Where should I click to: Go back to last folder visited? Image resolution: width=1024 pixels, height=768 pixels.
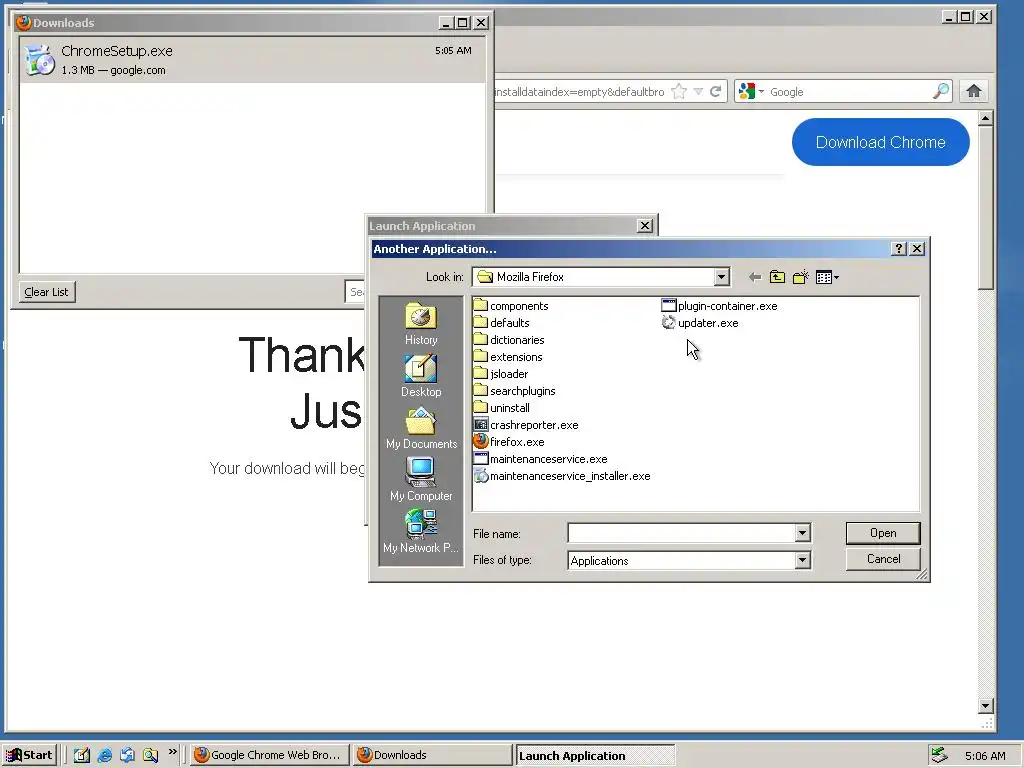click(754, 278)
